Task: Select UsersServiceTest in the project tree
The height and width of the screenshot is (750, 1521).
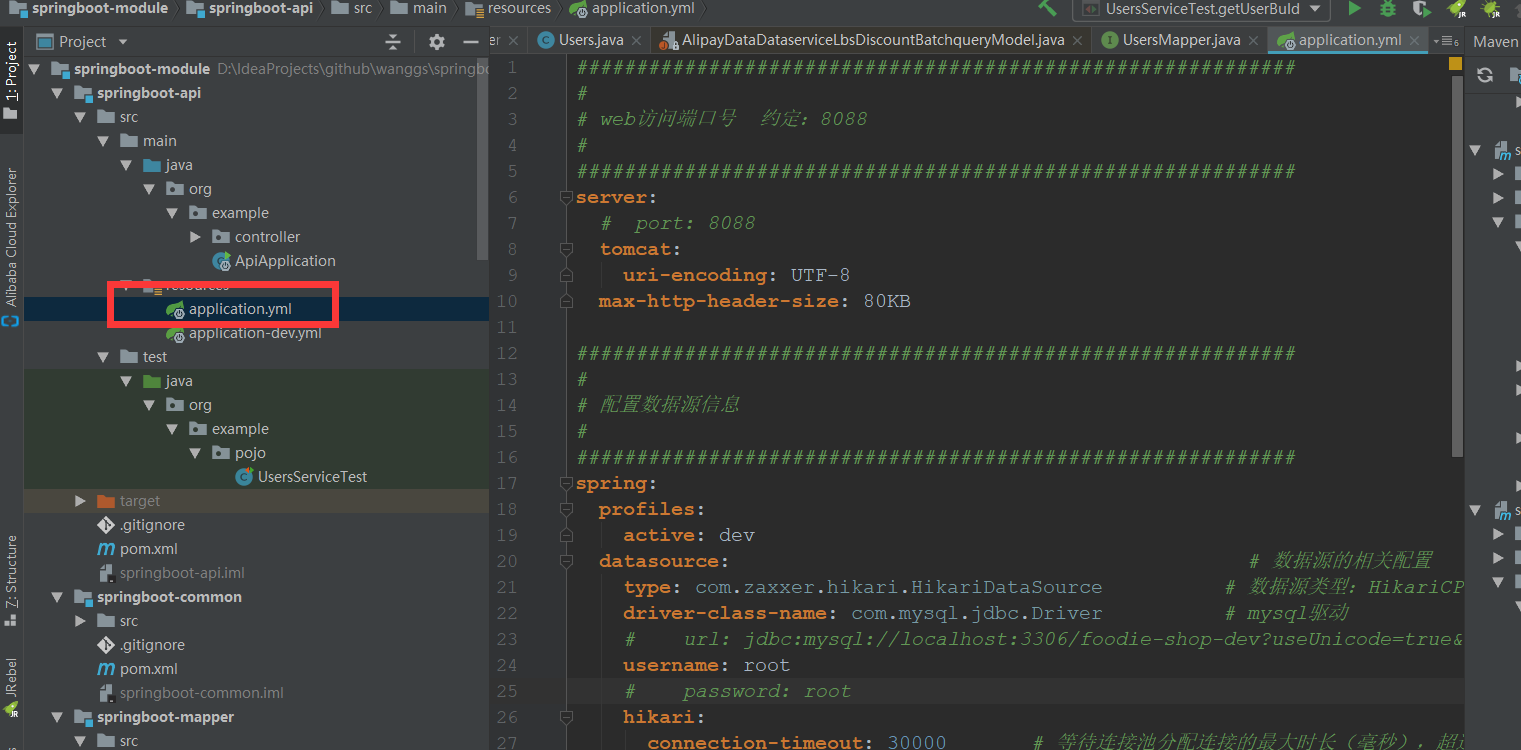Action: pyautogui.click(x=301, y=477)
